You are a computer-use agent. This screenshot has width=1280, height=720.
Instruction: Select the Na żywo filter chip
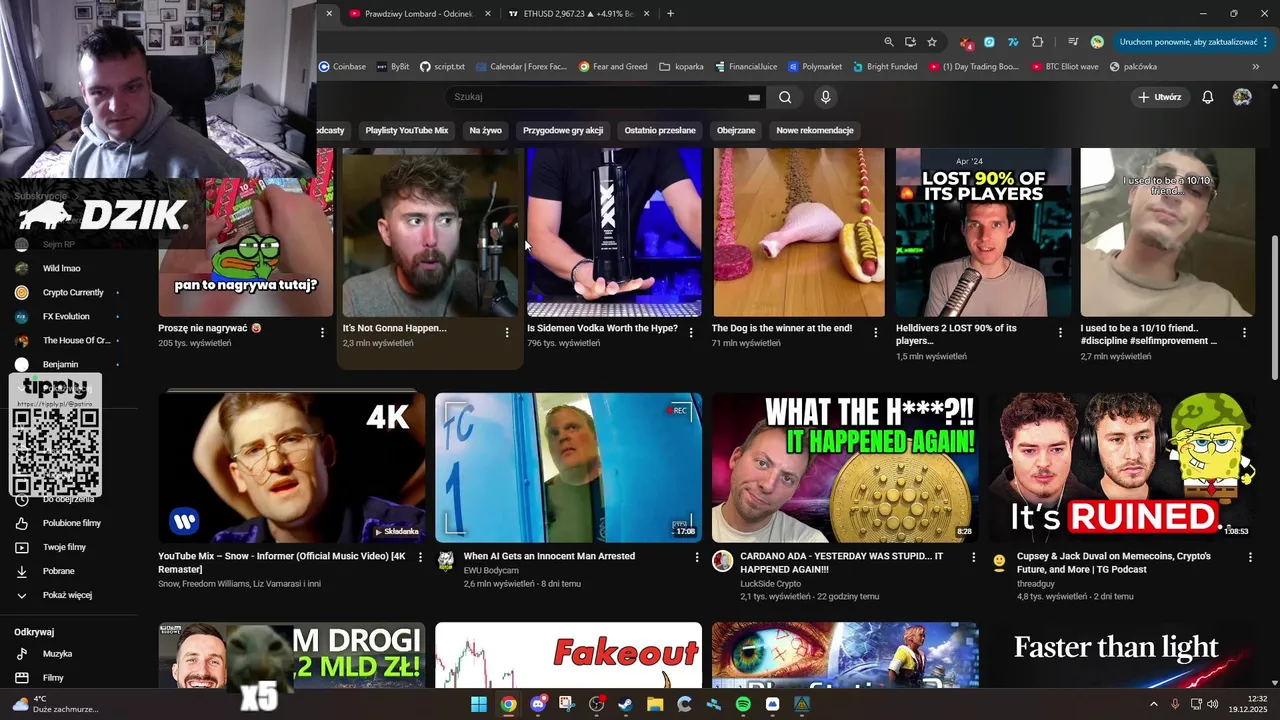click(486, 130)
